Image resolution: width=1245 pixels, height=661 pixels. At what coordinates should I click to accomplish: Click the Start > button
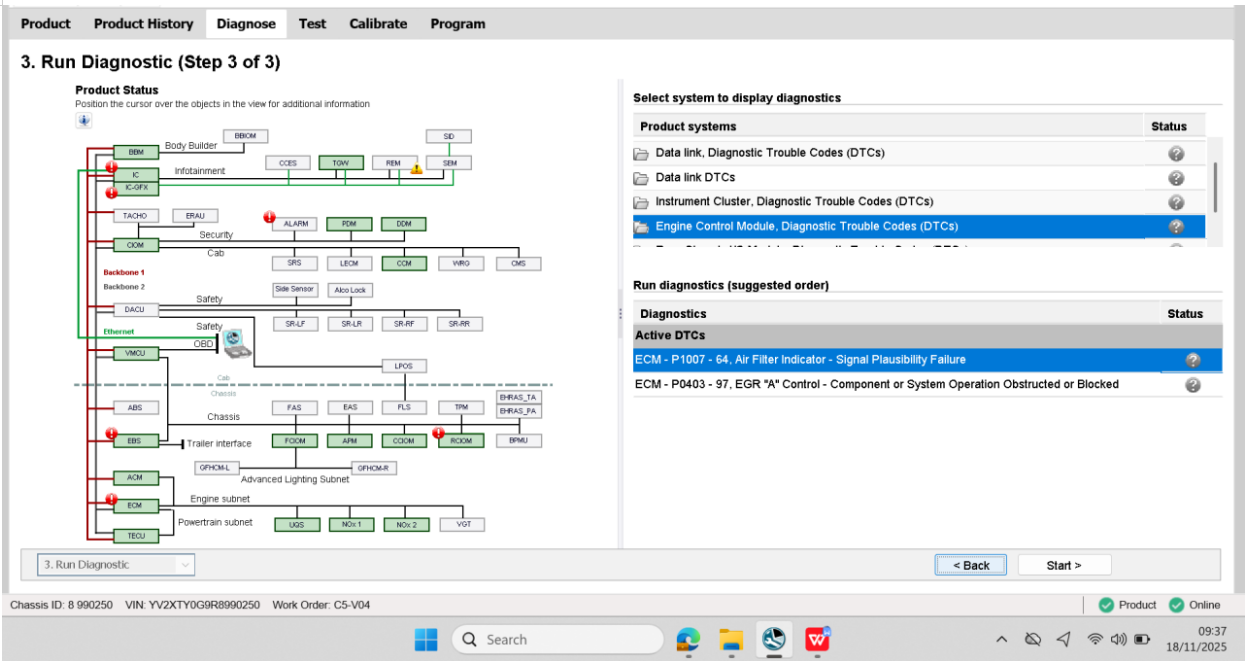[x=1064, y=565]
